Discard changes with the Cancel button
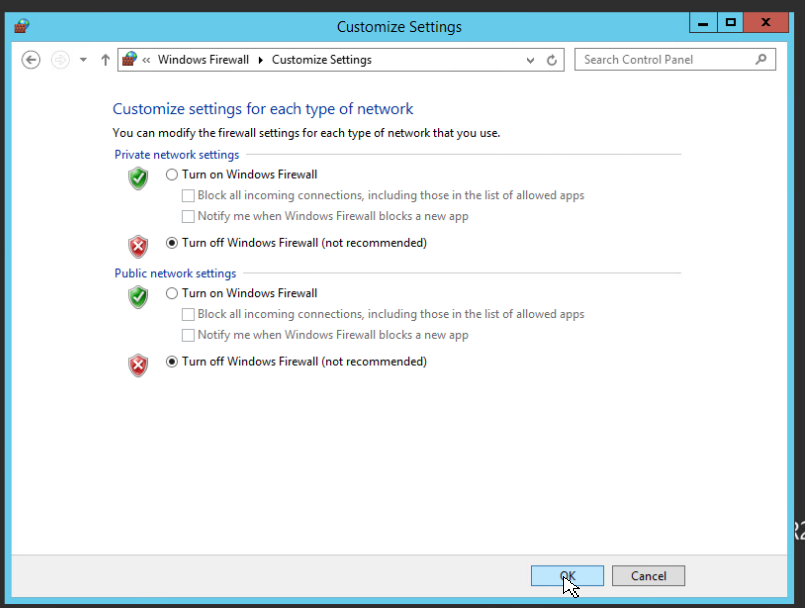 [648, 576]
